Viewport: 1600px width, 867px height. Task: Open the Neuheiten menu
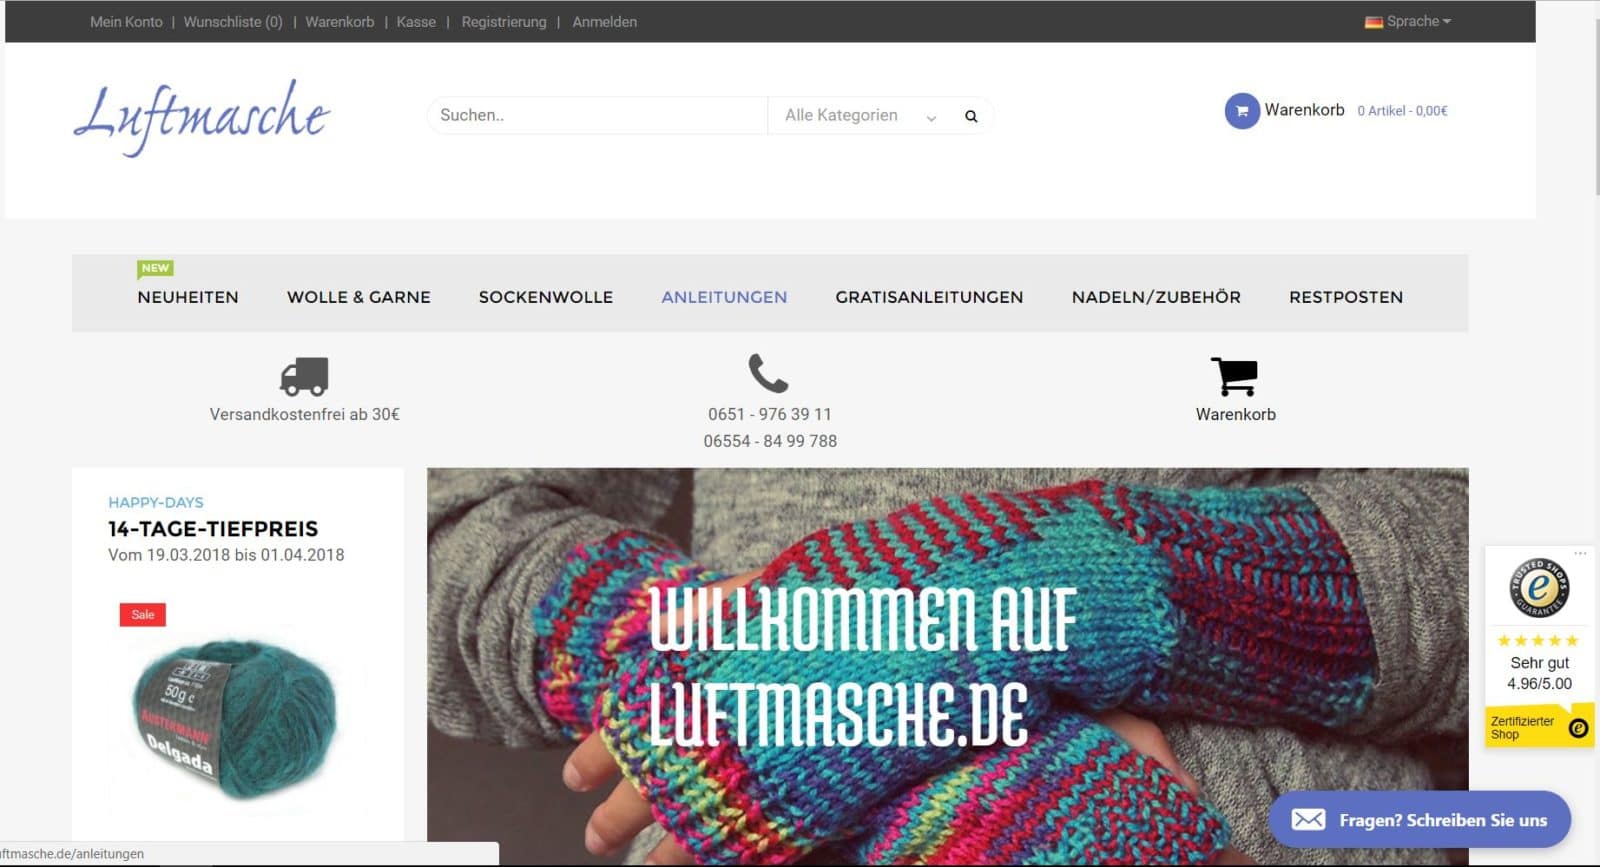[x=188, y=297]
